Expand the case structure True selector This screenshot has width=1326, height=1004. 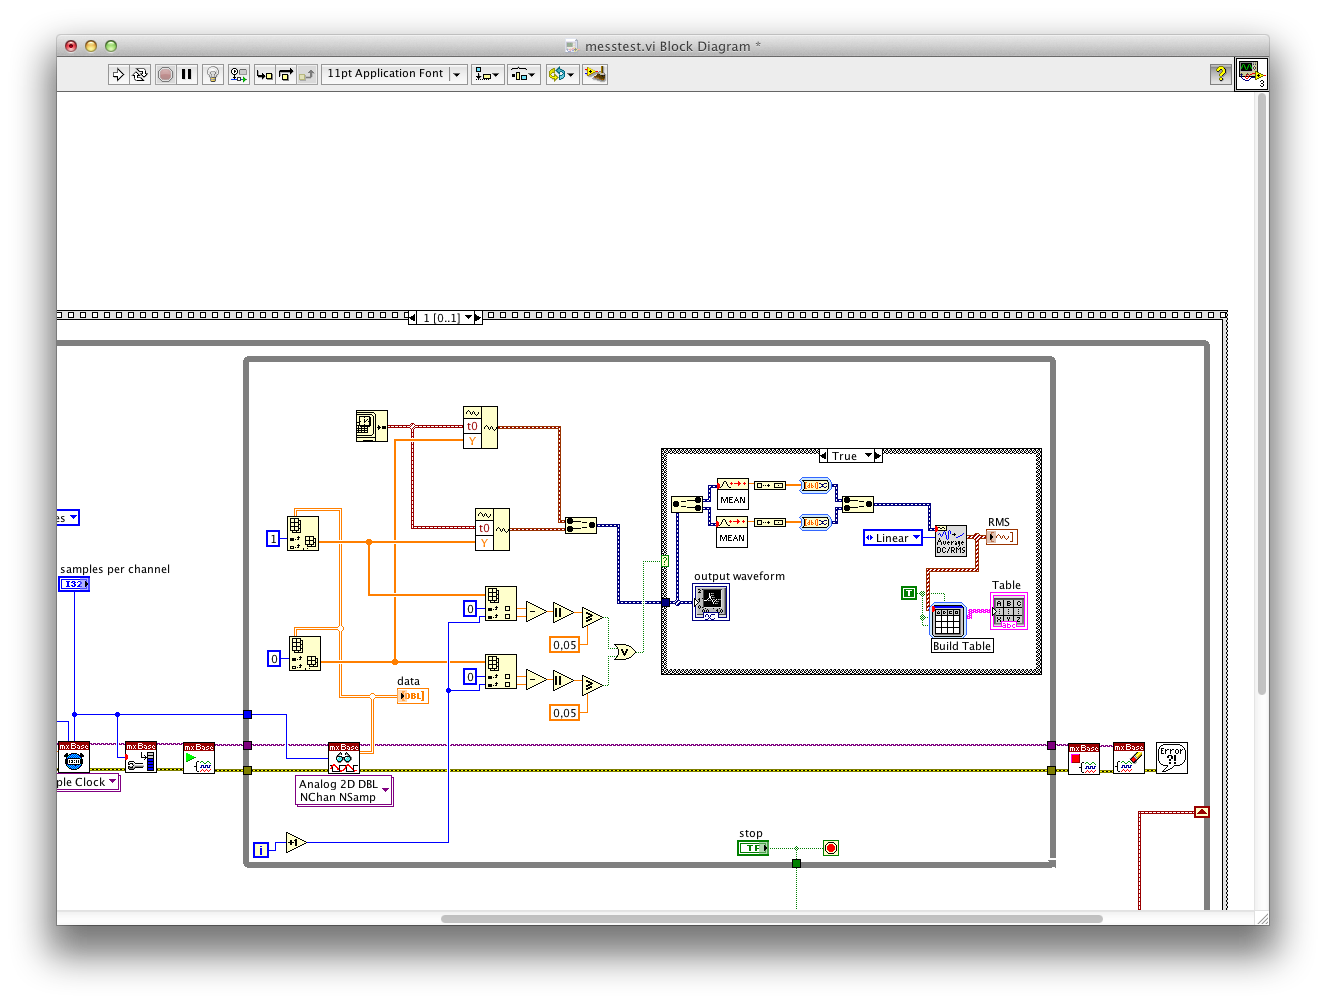coord(868,456)
